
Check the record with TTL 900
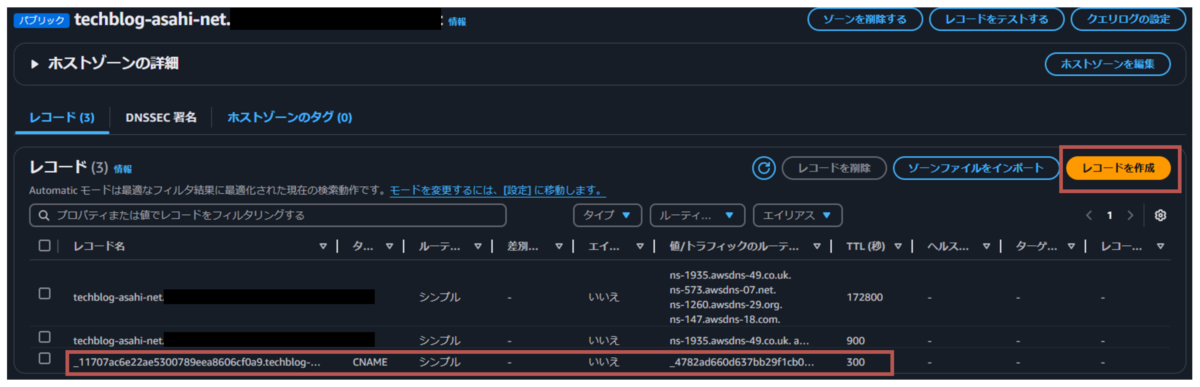tap(44, 337)
